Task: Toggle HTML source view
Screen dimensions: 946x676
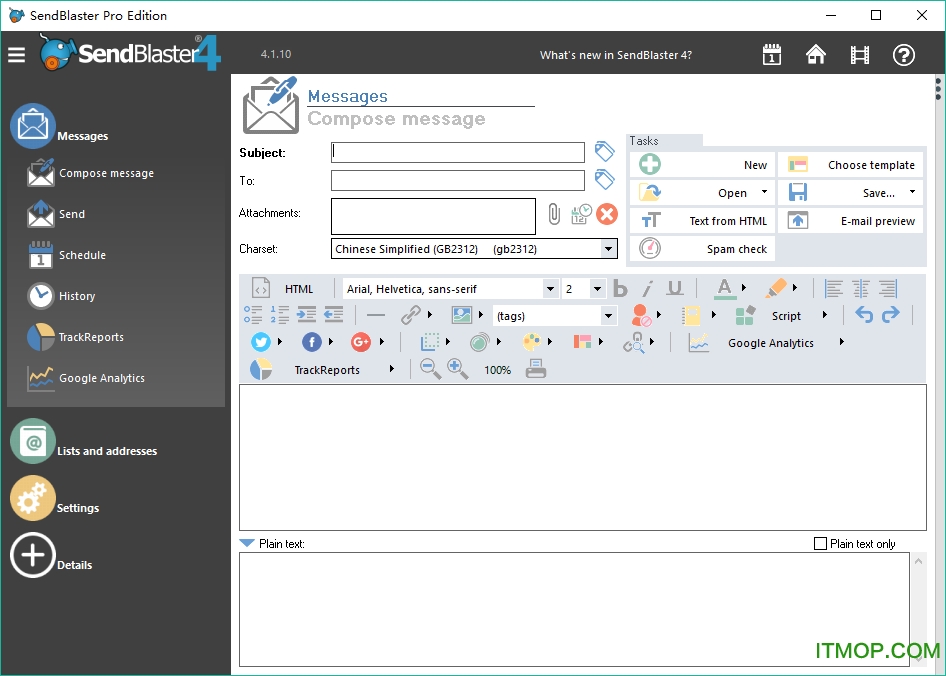Action: pyautogui.click(x=284, y=289)
